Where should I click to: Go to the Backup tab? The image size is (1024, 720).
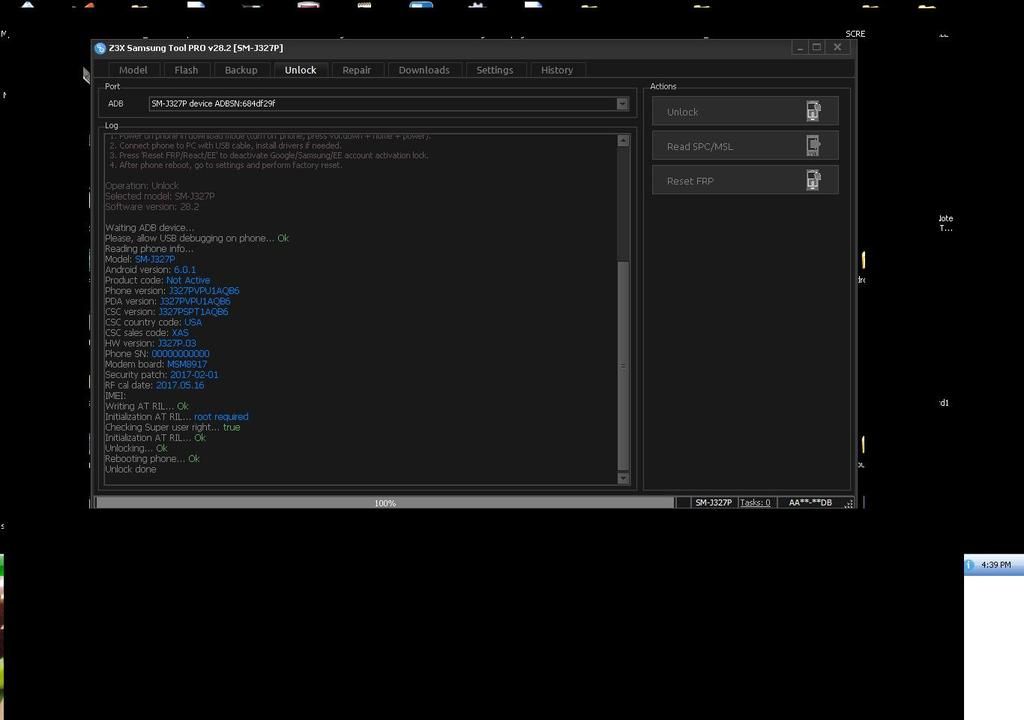[x=241, y=70]
